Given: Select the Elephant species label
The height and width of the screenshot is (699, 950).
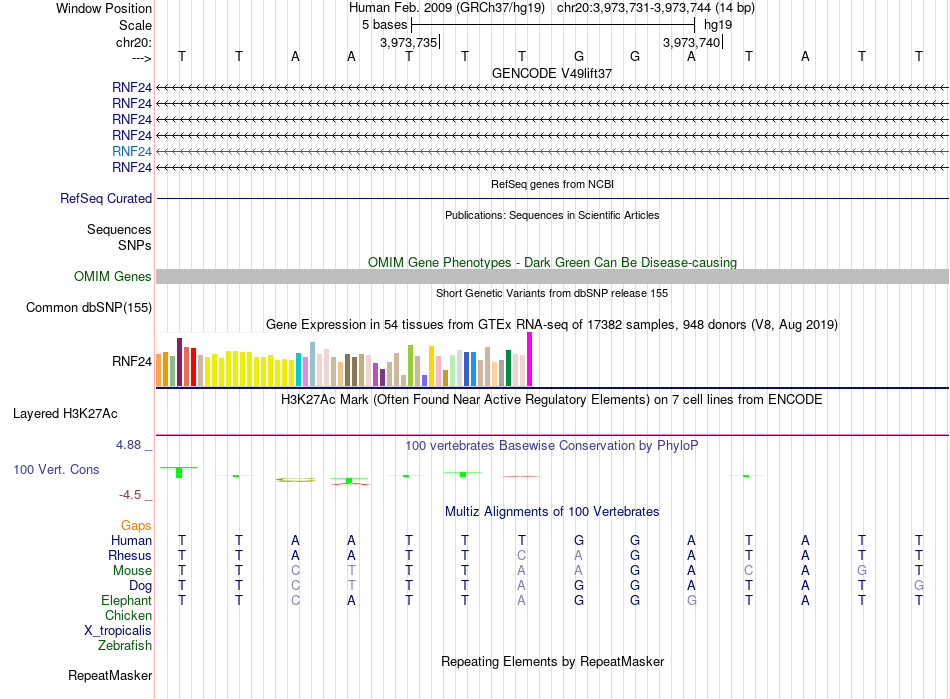Looking at the screenshot, I should click(x=126, y=601).
